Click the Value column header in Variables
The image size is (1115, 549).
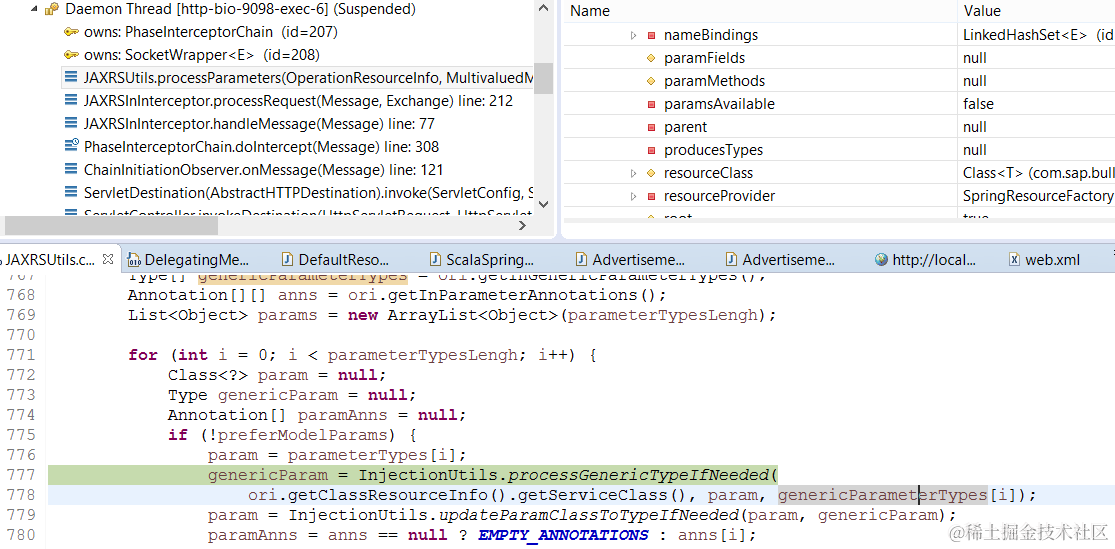[982, 11]
